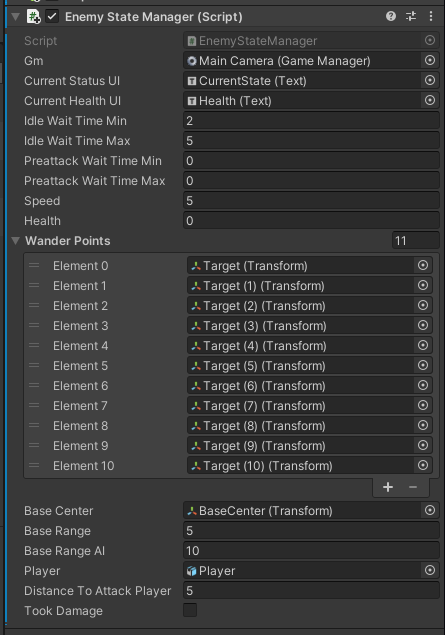
Task: Click the Base Range AI value field
Action: [311, 550]
